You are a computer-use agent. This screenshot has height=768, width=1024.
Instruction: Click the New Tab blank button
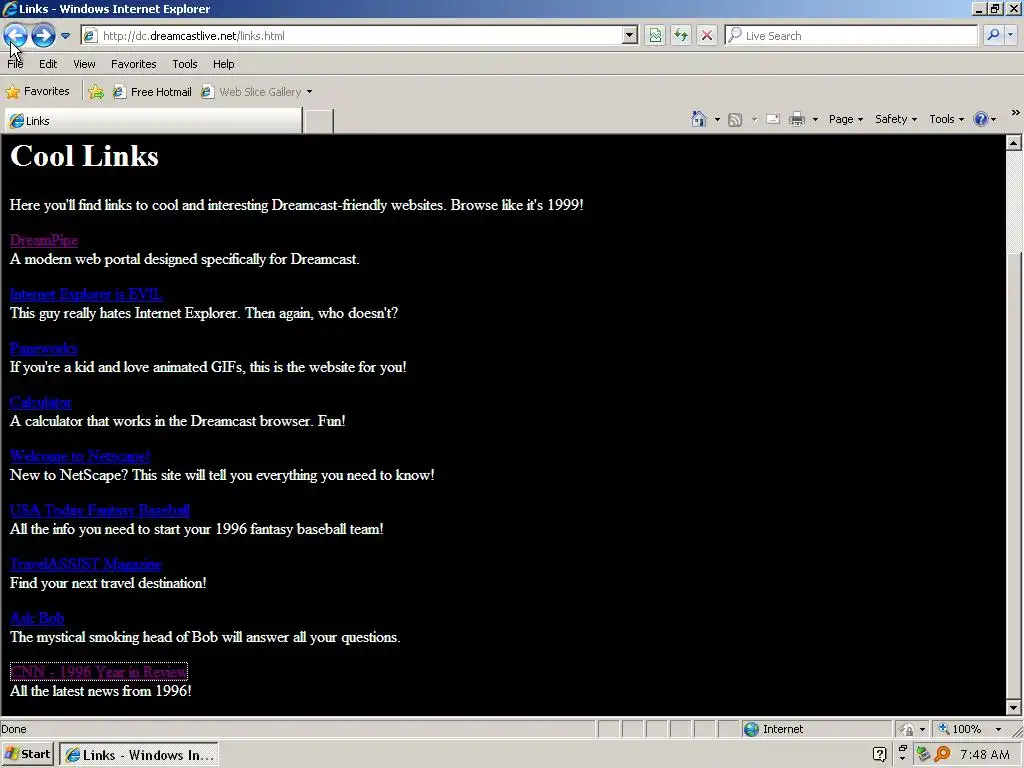pyautogui.click(x=319, y=121)
